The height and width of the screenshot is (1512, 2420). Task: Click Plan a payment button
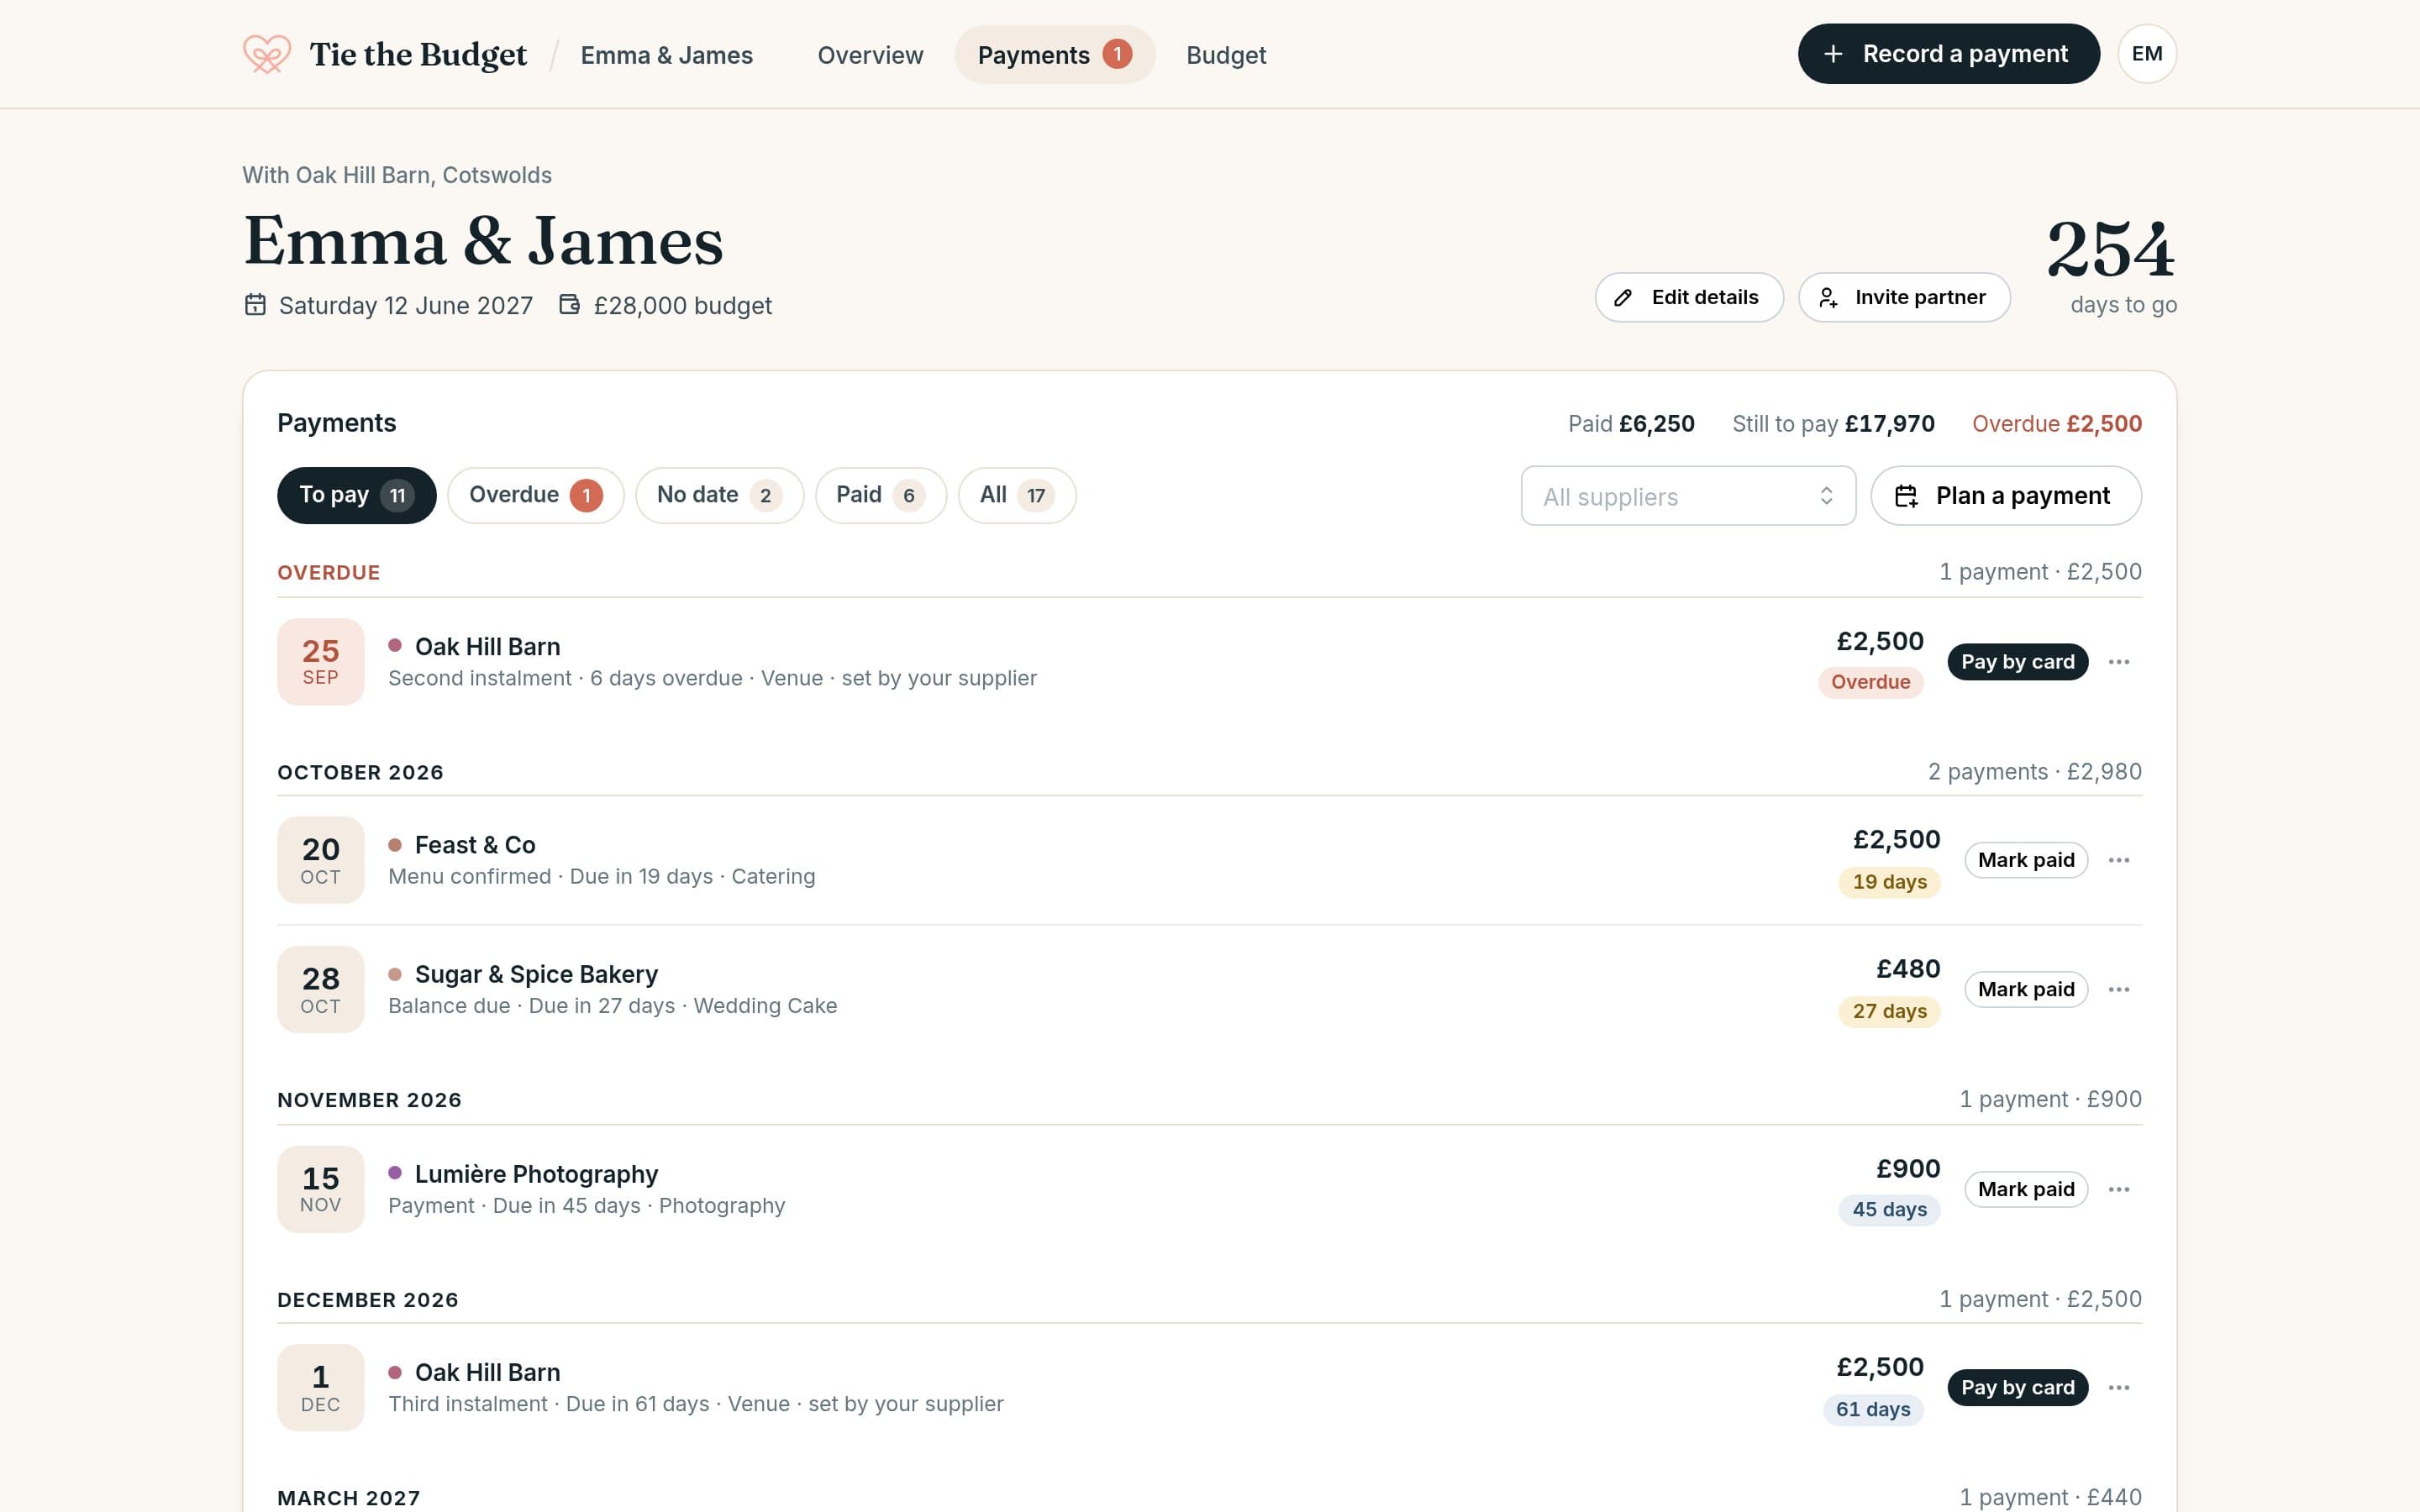pyautogui.click(x=2006, y=496)
